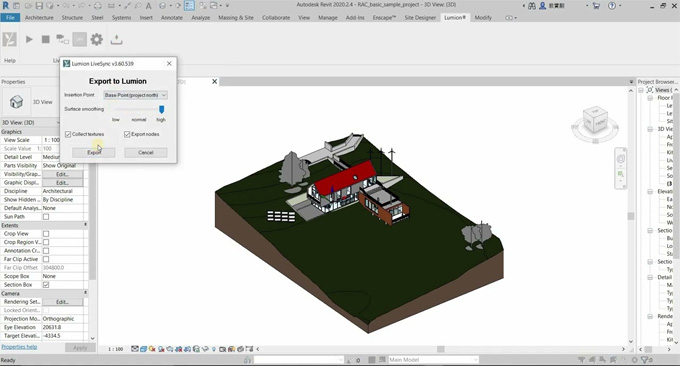Click the Print icon in quick access toolbar
680x366 pixels.
point(98,6)
